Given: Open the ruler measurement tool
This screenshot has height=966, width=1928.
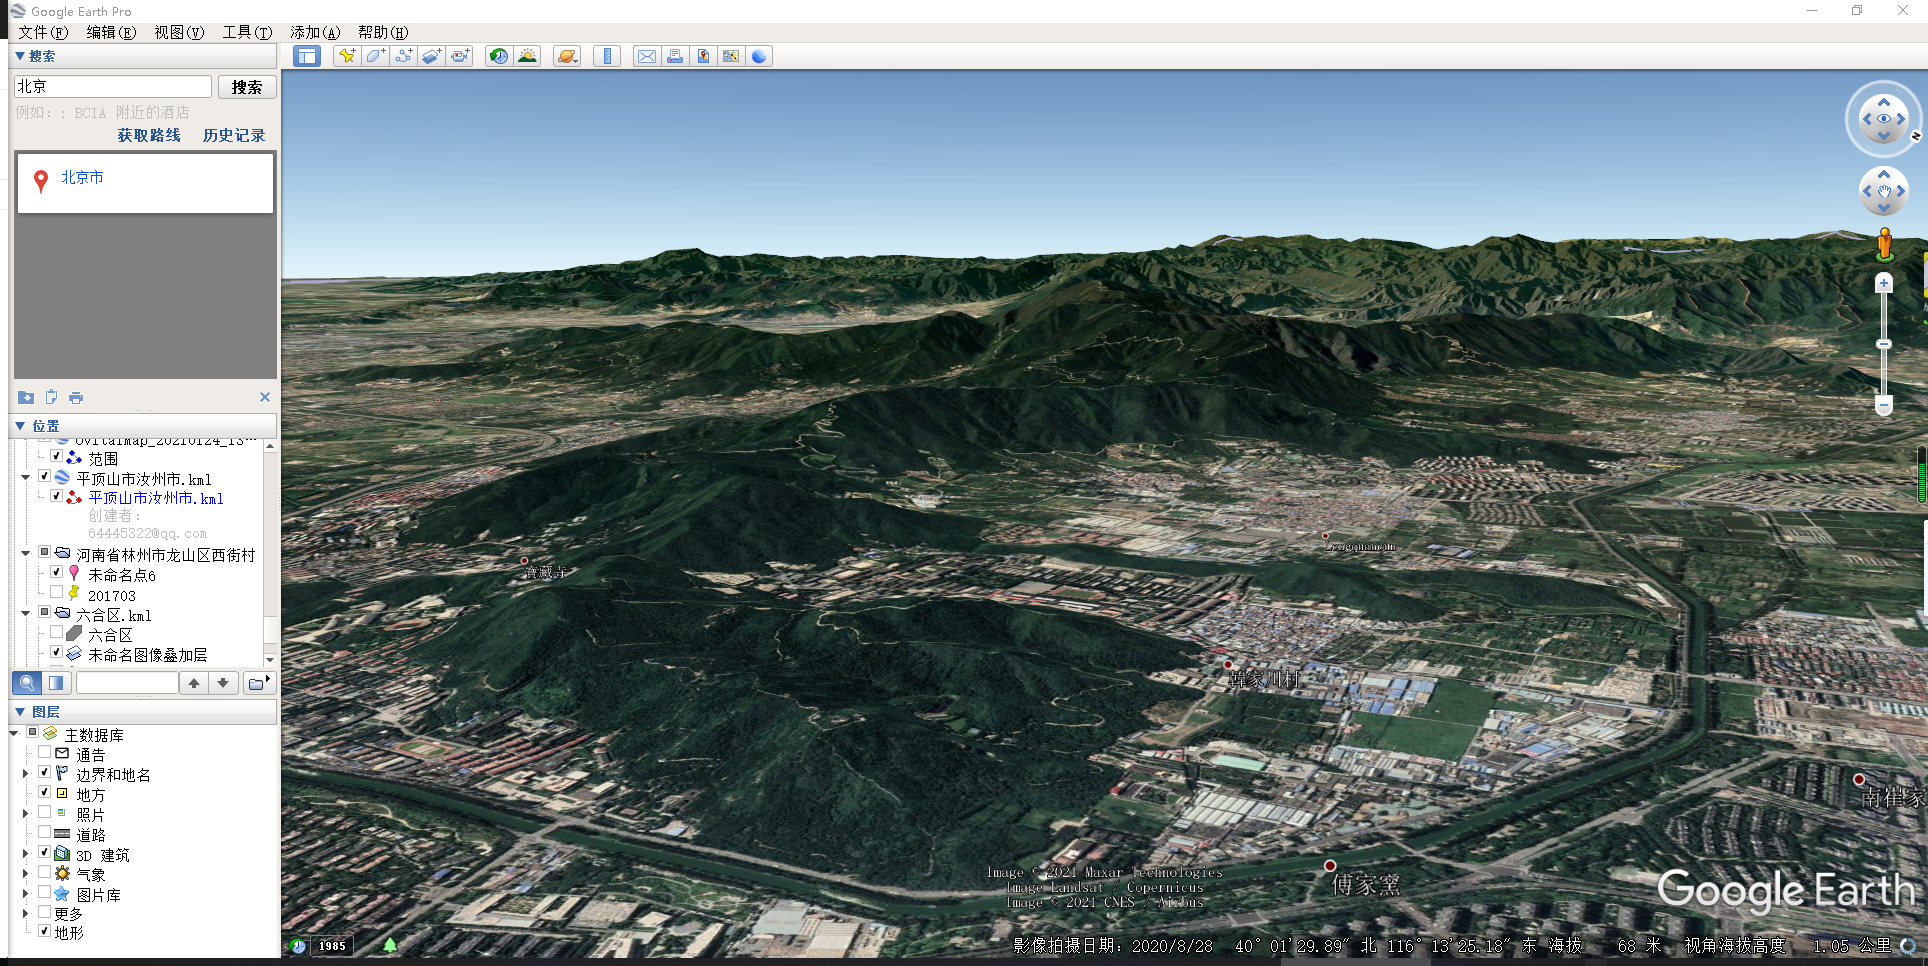Looking at the screenshot, I should pyautogui.click(x=607, y=56).
